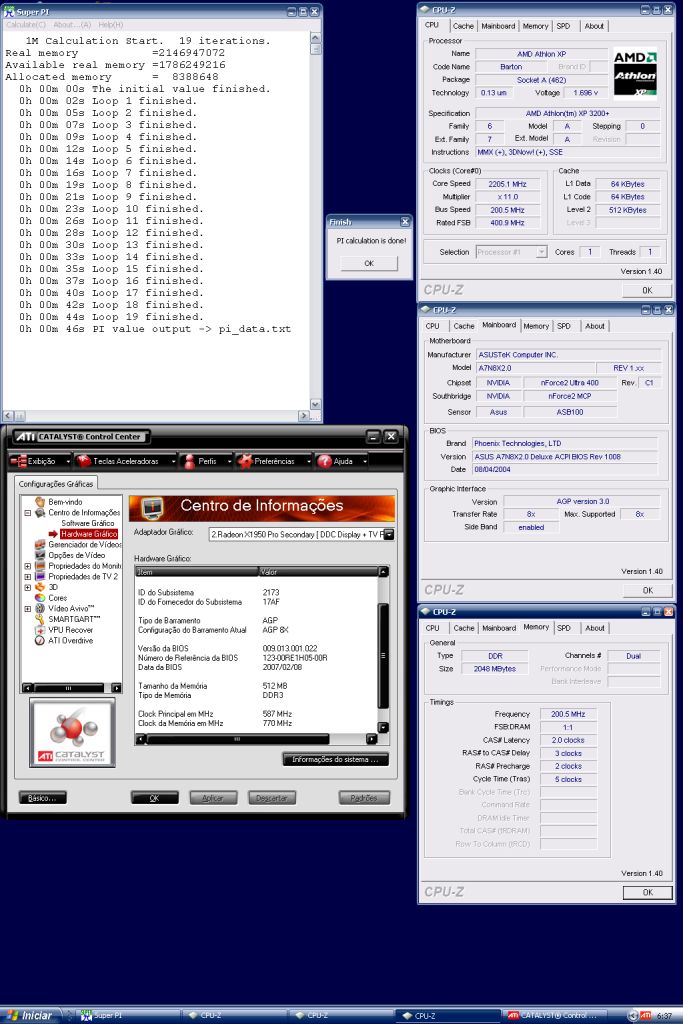Open the SMARTGART key icon
Screen dimensions: 683x1024
40,619
